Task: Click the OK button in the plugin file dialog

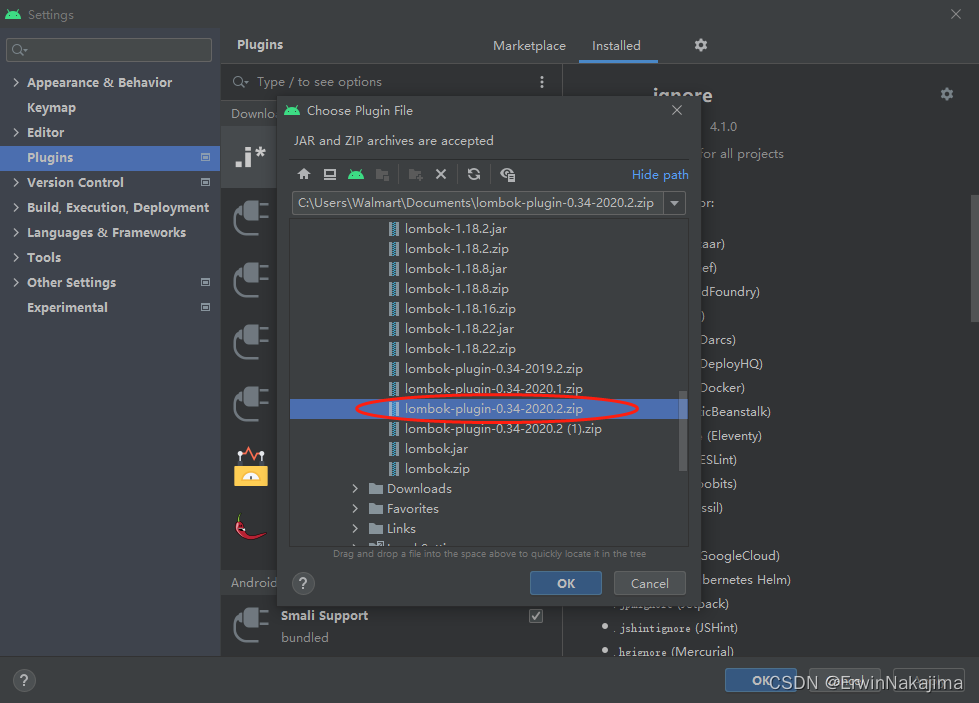Action: [565, 582]
